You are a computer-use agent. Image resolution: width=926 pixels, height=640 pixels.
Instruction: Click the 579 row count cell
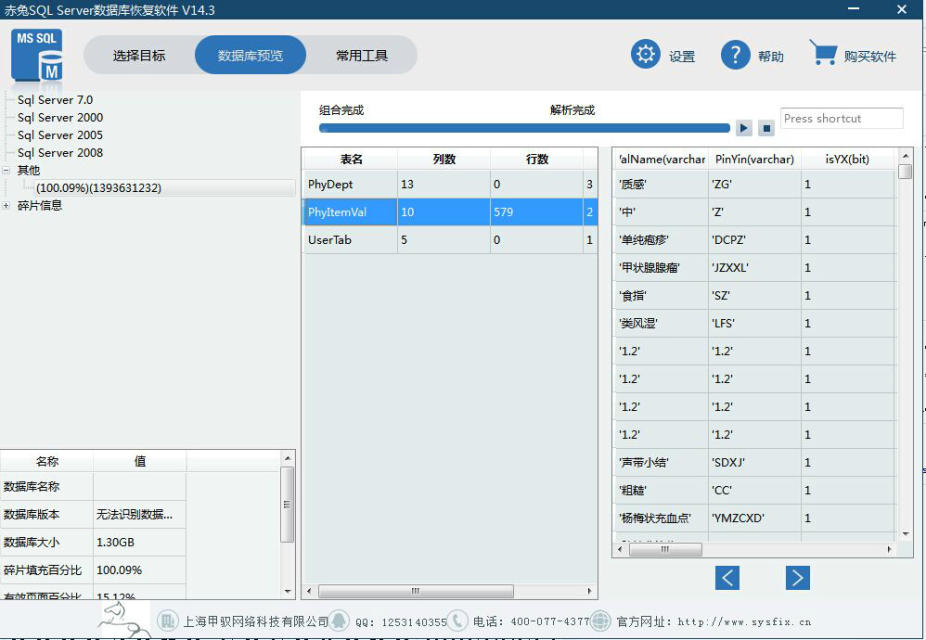pos(537,212)
